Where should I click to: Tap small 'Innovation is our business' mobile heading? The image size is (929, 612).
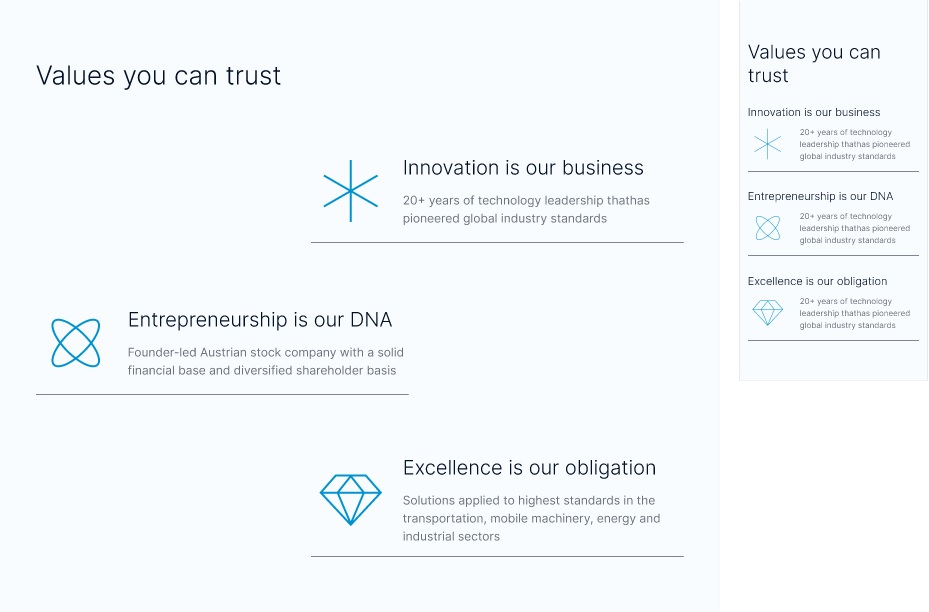click(814, 112)
